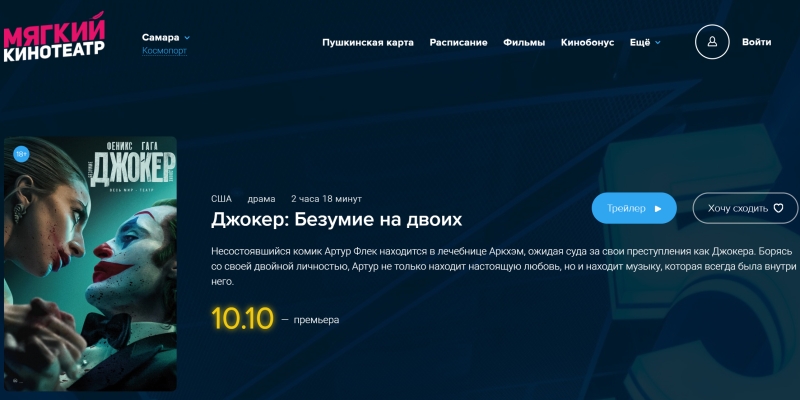The image size is (800, 400).
Task: Click the США country label
Action: tap(221, 199)
